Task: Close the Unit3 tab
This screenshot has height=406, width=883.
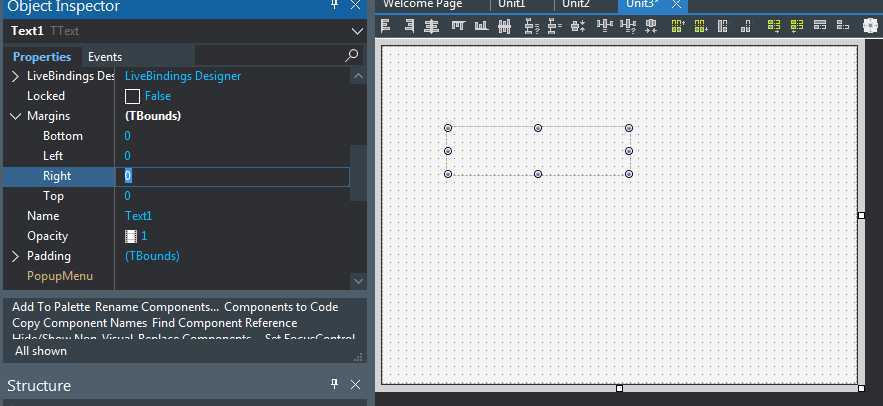Action: (x=676, y=5)
